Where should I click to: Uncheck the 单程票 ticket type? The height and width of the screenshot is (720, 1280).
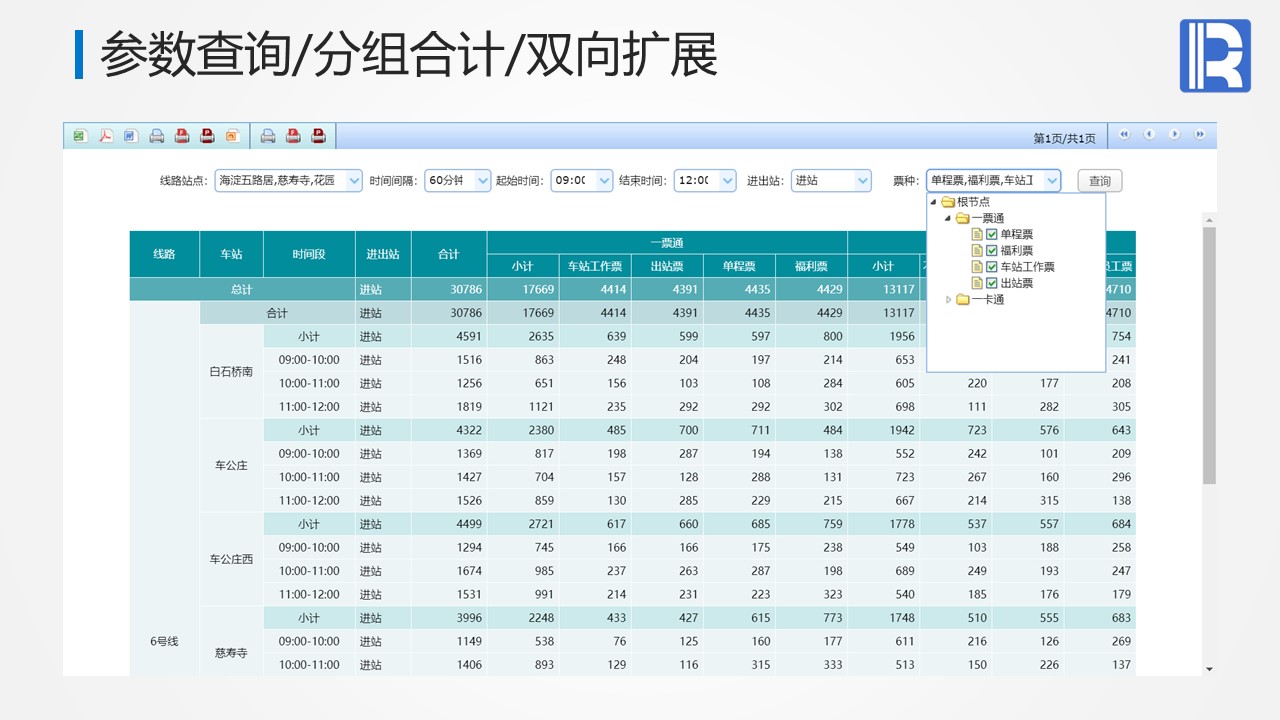(992, 235)
